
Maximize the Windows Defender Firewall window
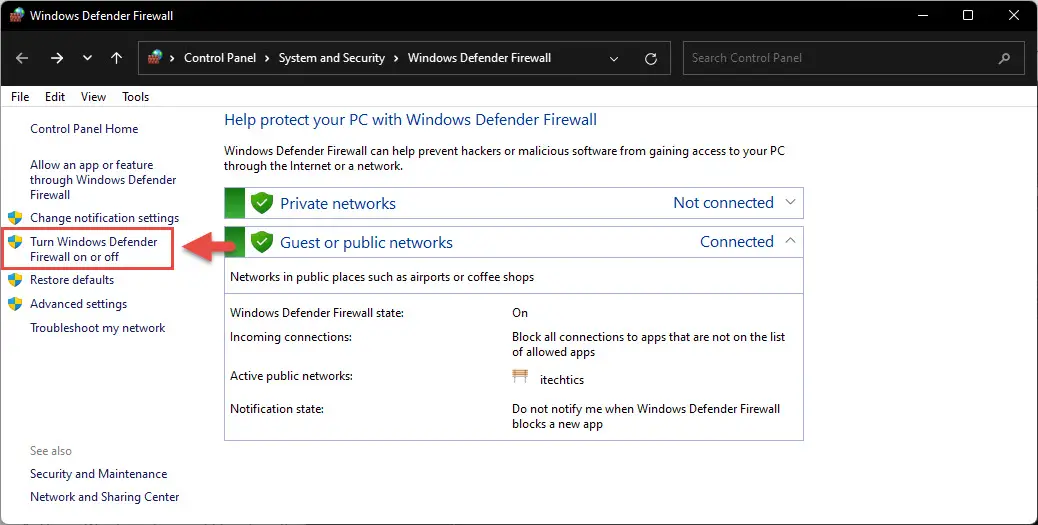(968, 15)
